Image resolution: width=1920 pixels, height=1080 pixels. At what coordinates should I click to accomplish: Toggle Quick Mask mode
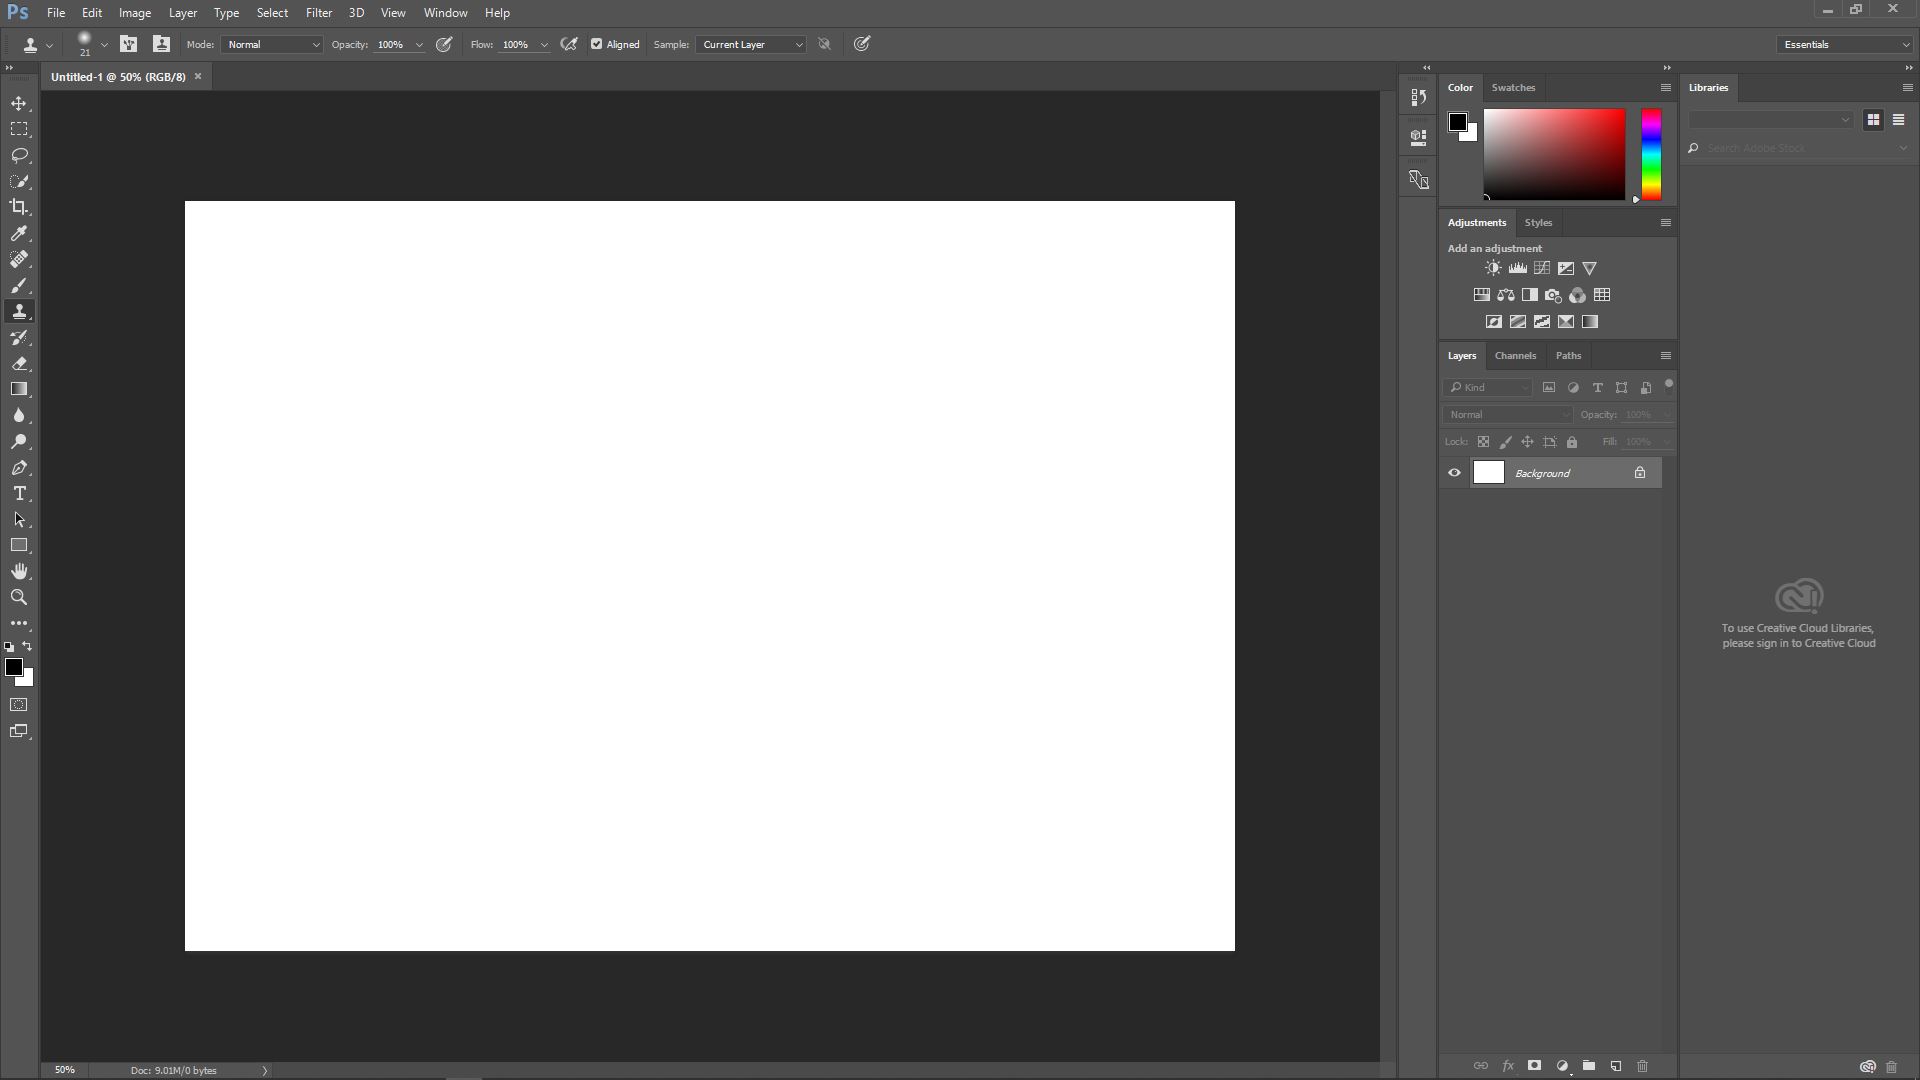(x=19, y=705)
